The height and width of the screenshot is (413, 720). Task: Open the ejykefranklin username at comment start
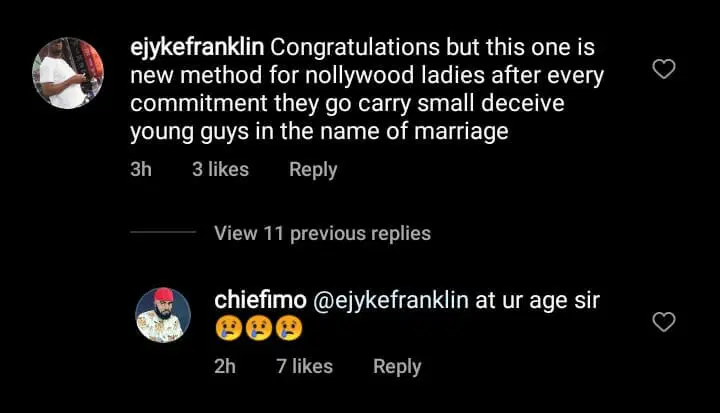(x=198, y=47)
